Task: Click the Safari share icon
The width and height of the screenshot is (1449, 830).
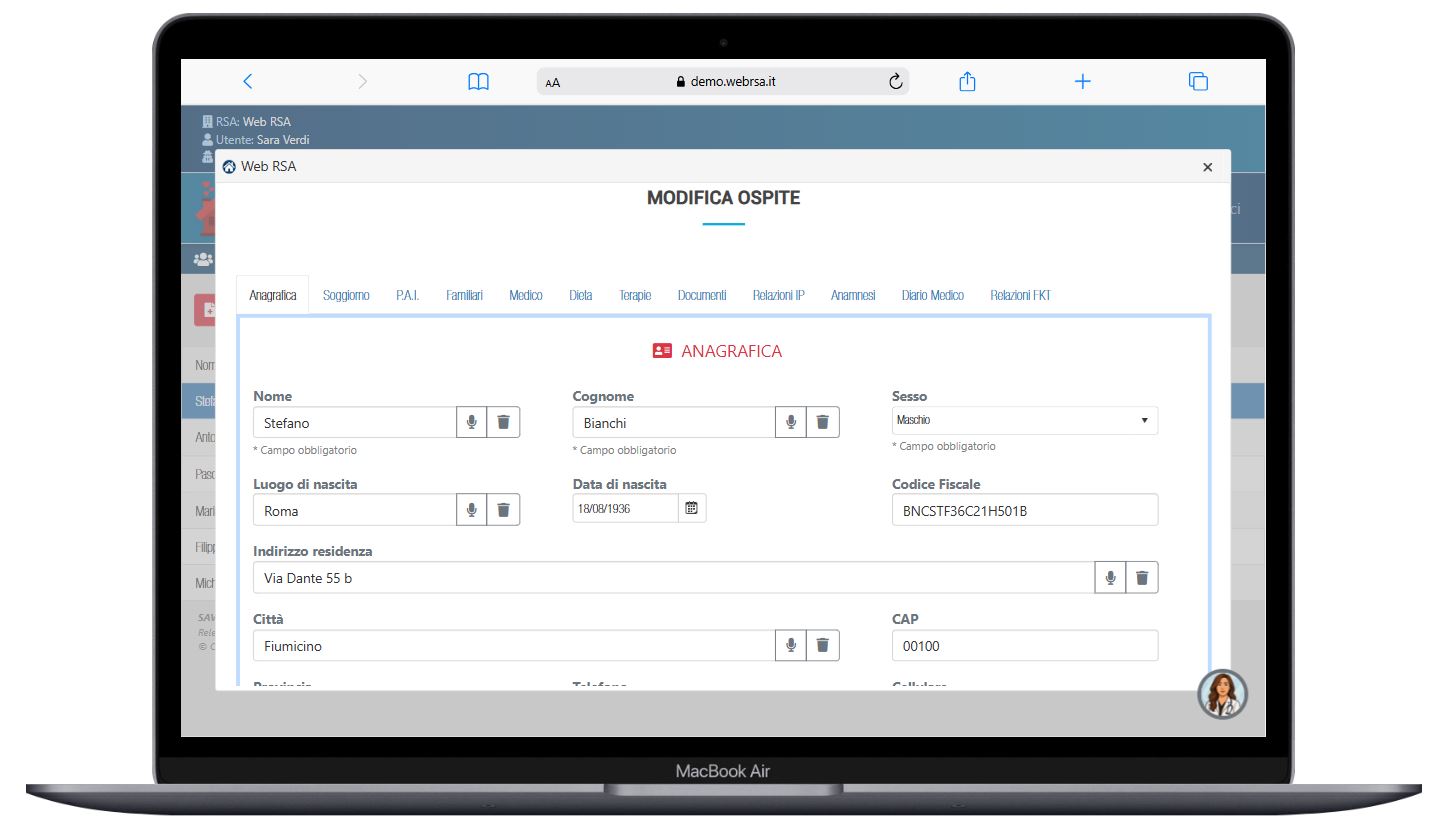Action: coord(967,82)
